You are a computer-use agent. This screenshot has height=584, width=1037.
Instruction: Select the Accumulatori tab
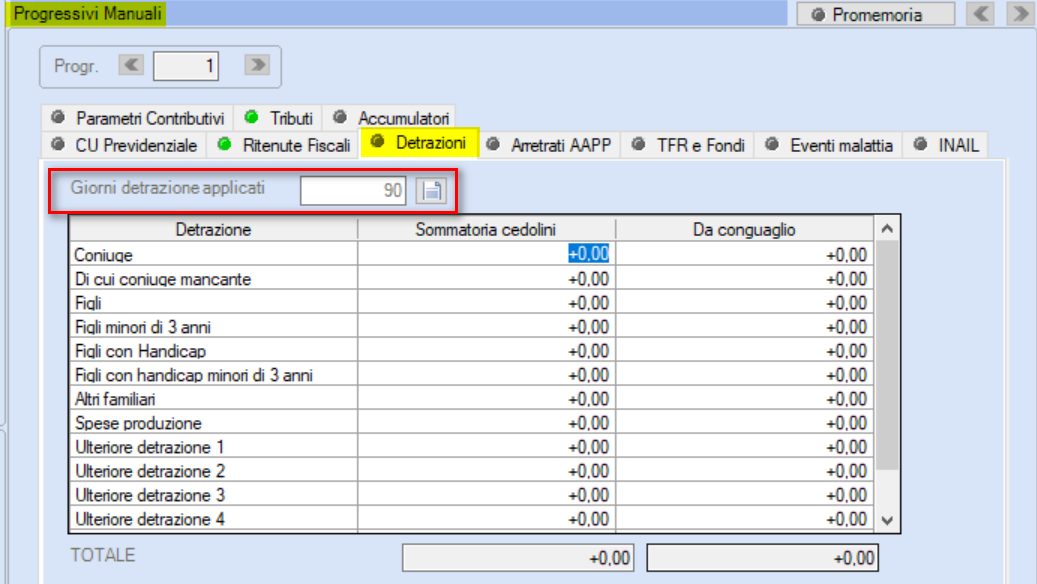pyautogui.click(x=391, y=118)
